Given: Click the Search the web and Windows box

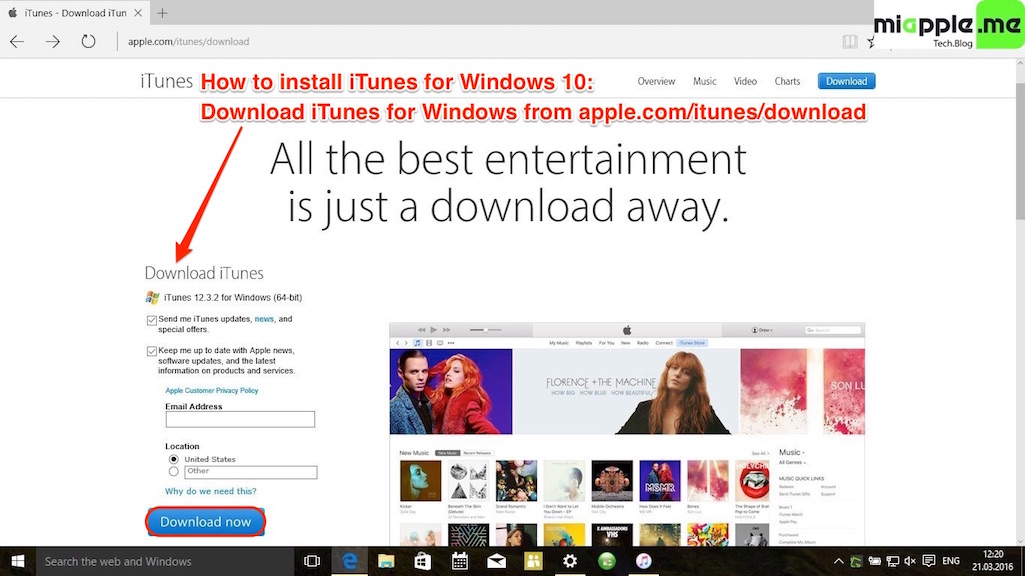Looking at the screenshot, I should 165,561.
